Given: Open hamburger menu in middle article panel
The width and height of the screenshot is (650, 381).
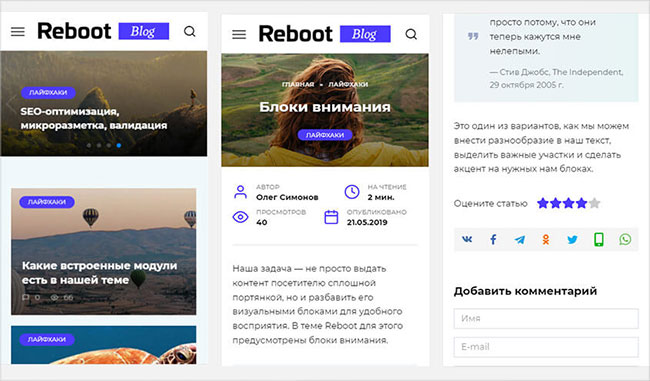Looking at the screenshot, I should pos(239,34).
